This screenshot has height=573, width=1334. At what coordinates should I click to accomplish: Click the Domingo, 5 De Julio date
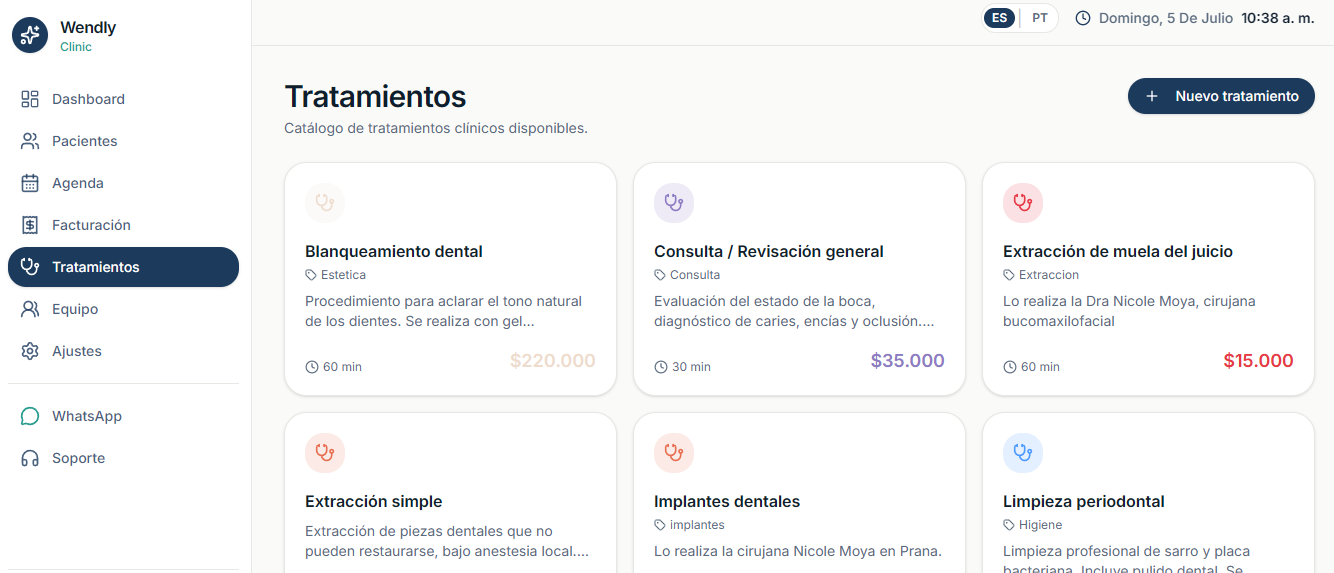(1166, 18)
